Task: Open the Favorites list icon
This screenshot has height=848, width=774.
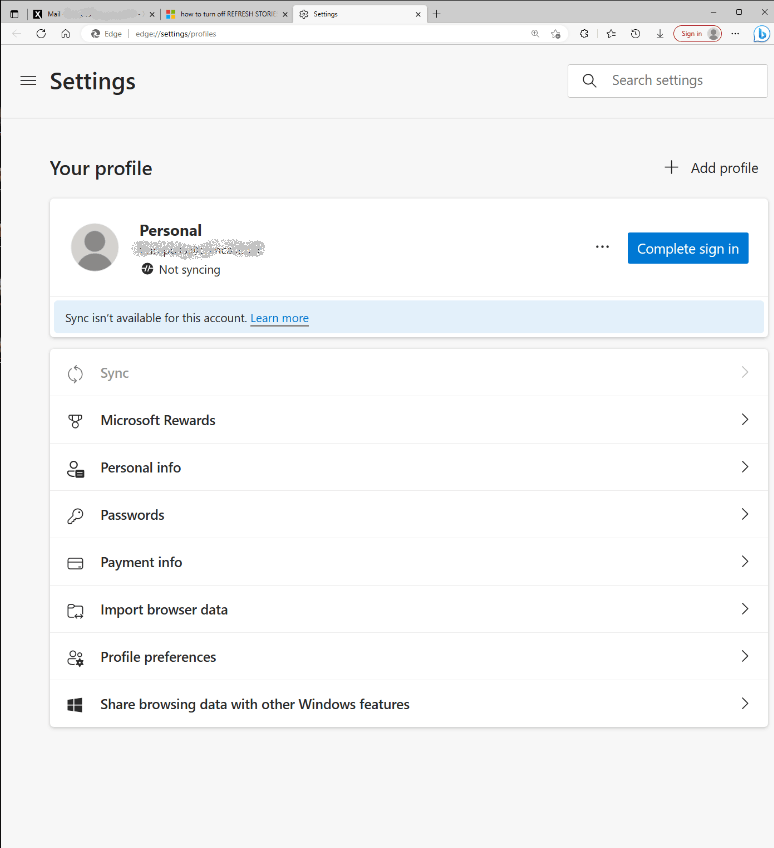Action: (610, 33)
